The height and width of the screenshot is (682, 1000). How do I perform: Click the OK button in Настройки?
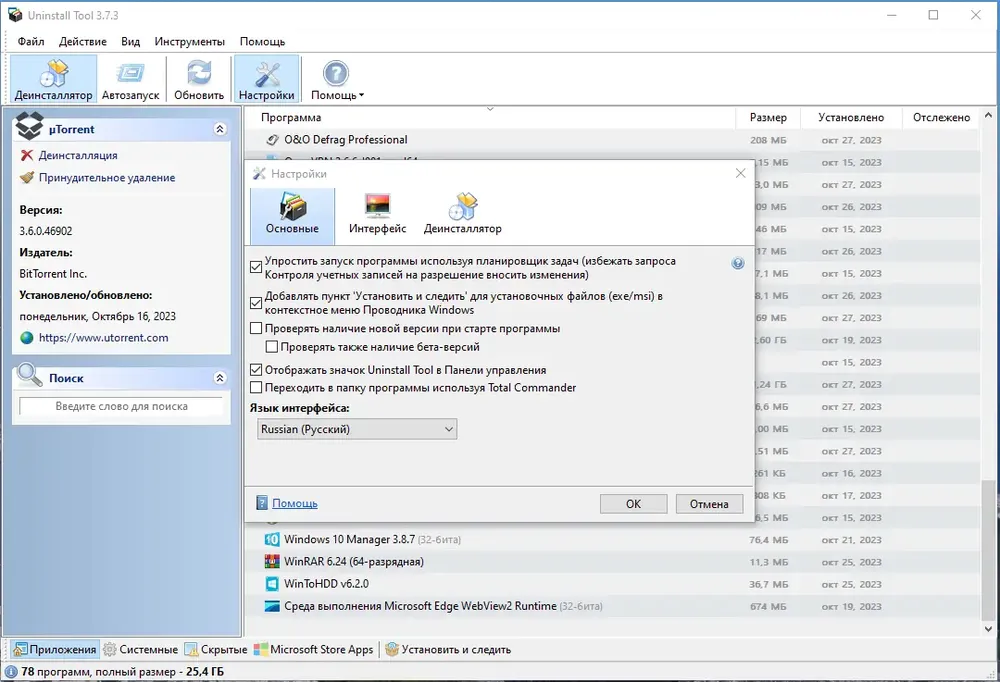tap(633, 504)
